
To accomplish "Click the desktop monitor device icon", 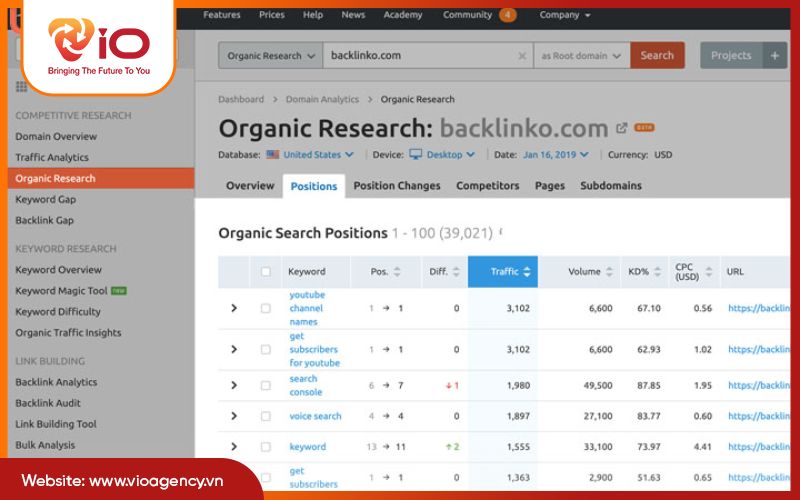I will (x=416, y=154).
